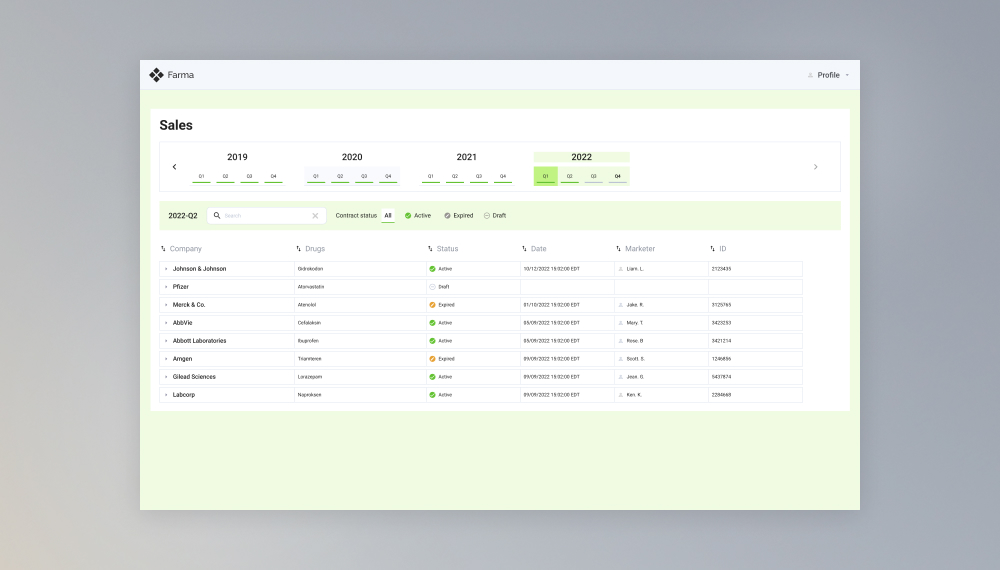The image size is (1000, 570).
Task: Click the marketer person icon next to Scott S.
Action: click(x=621, y=359)
